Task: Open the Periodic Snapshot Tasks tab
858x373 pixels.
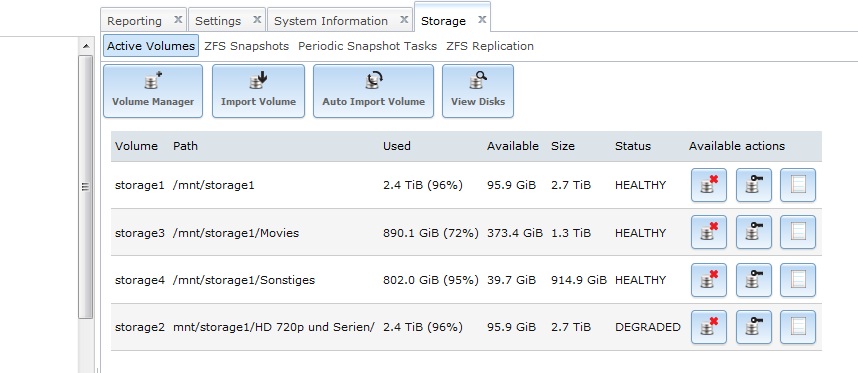Action: [x=367, y=46]
